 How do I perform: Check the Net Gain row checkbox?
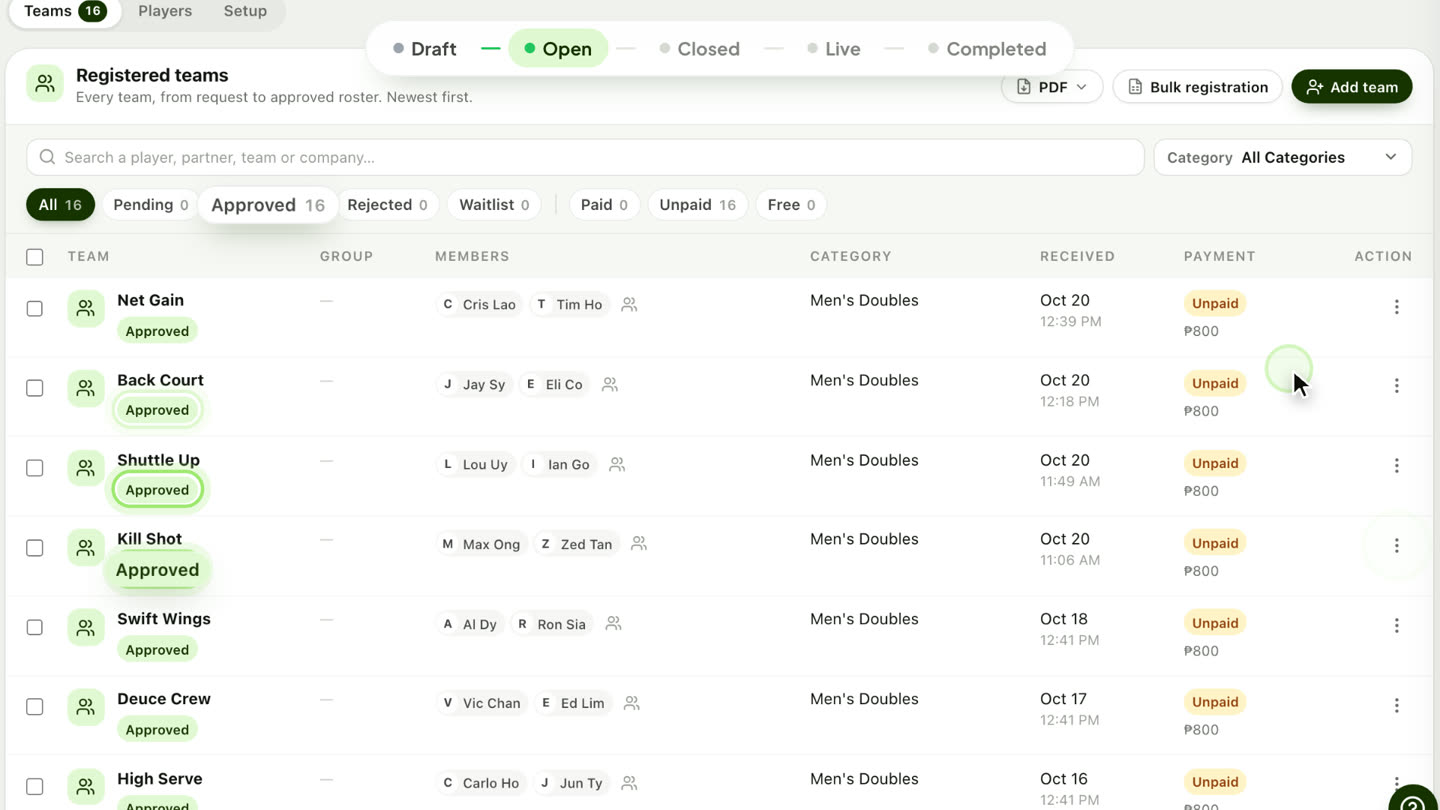pyautogui.click(x=35, y=308)
